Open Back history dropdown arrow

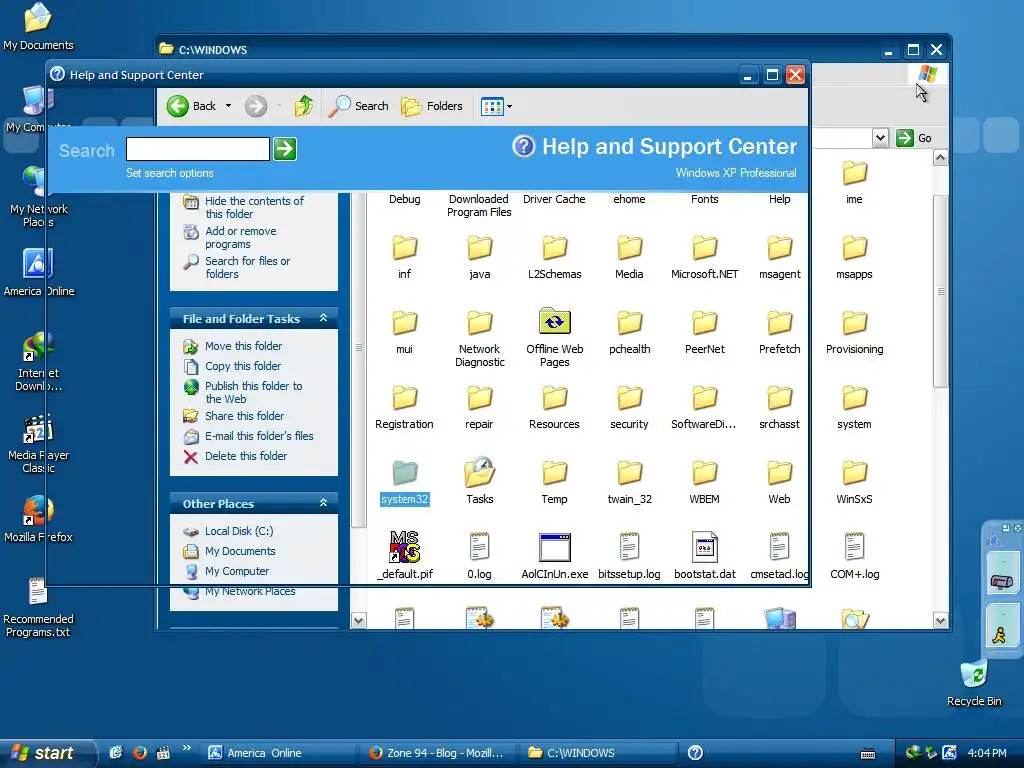pyautogui.click(x=228, y=106)
